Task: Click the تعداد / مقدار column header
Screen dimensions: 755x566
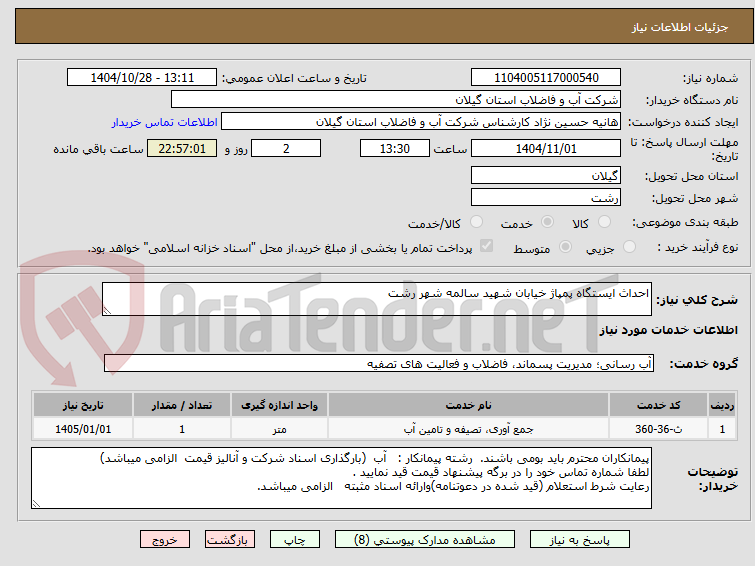Action: point(182,405)
